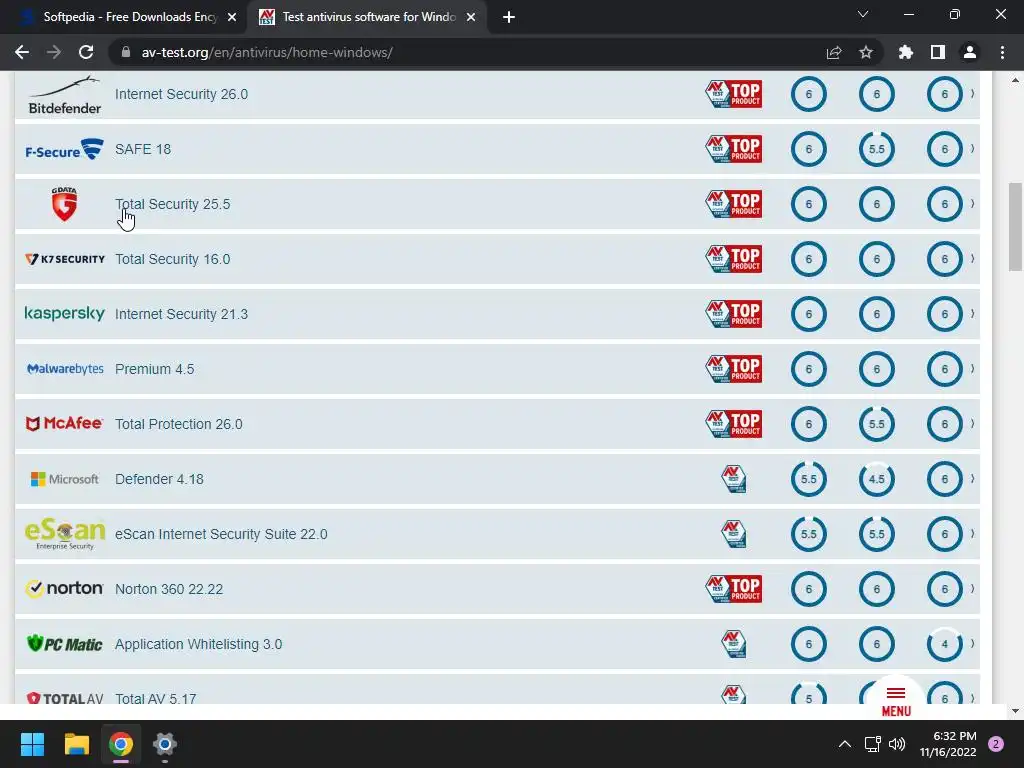The height and width of the screenshot is (768, 1024).
Task: Click Bitdefender's TOP PRODUCT badge
Action: click(733, 94)
